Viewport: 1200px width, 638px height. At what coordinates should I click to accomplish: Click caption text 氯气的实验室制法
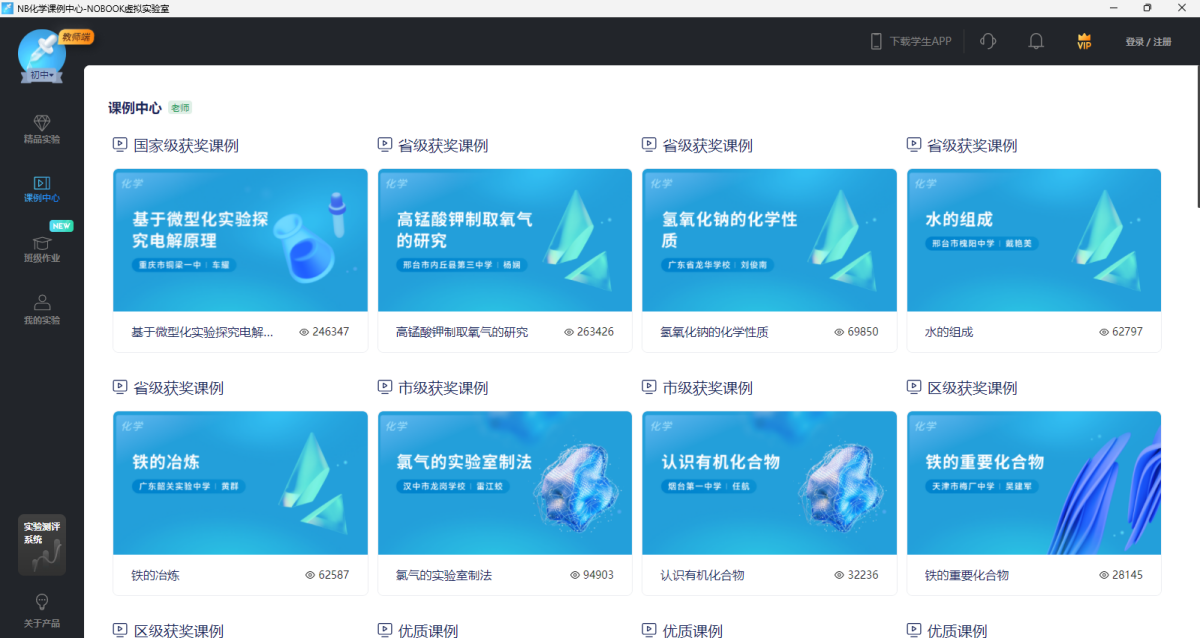444,575
